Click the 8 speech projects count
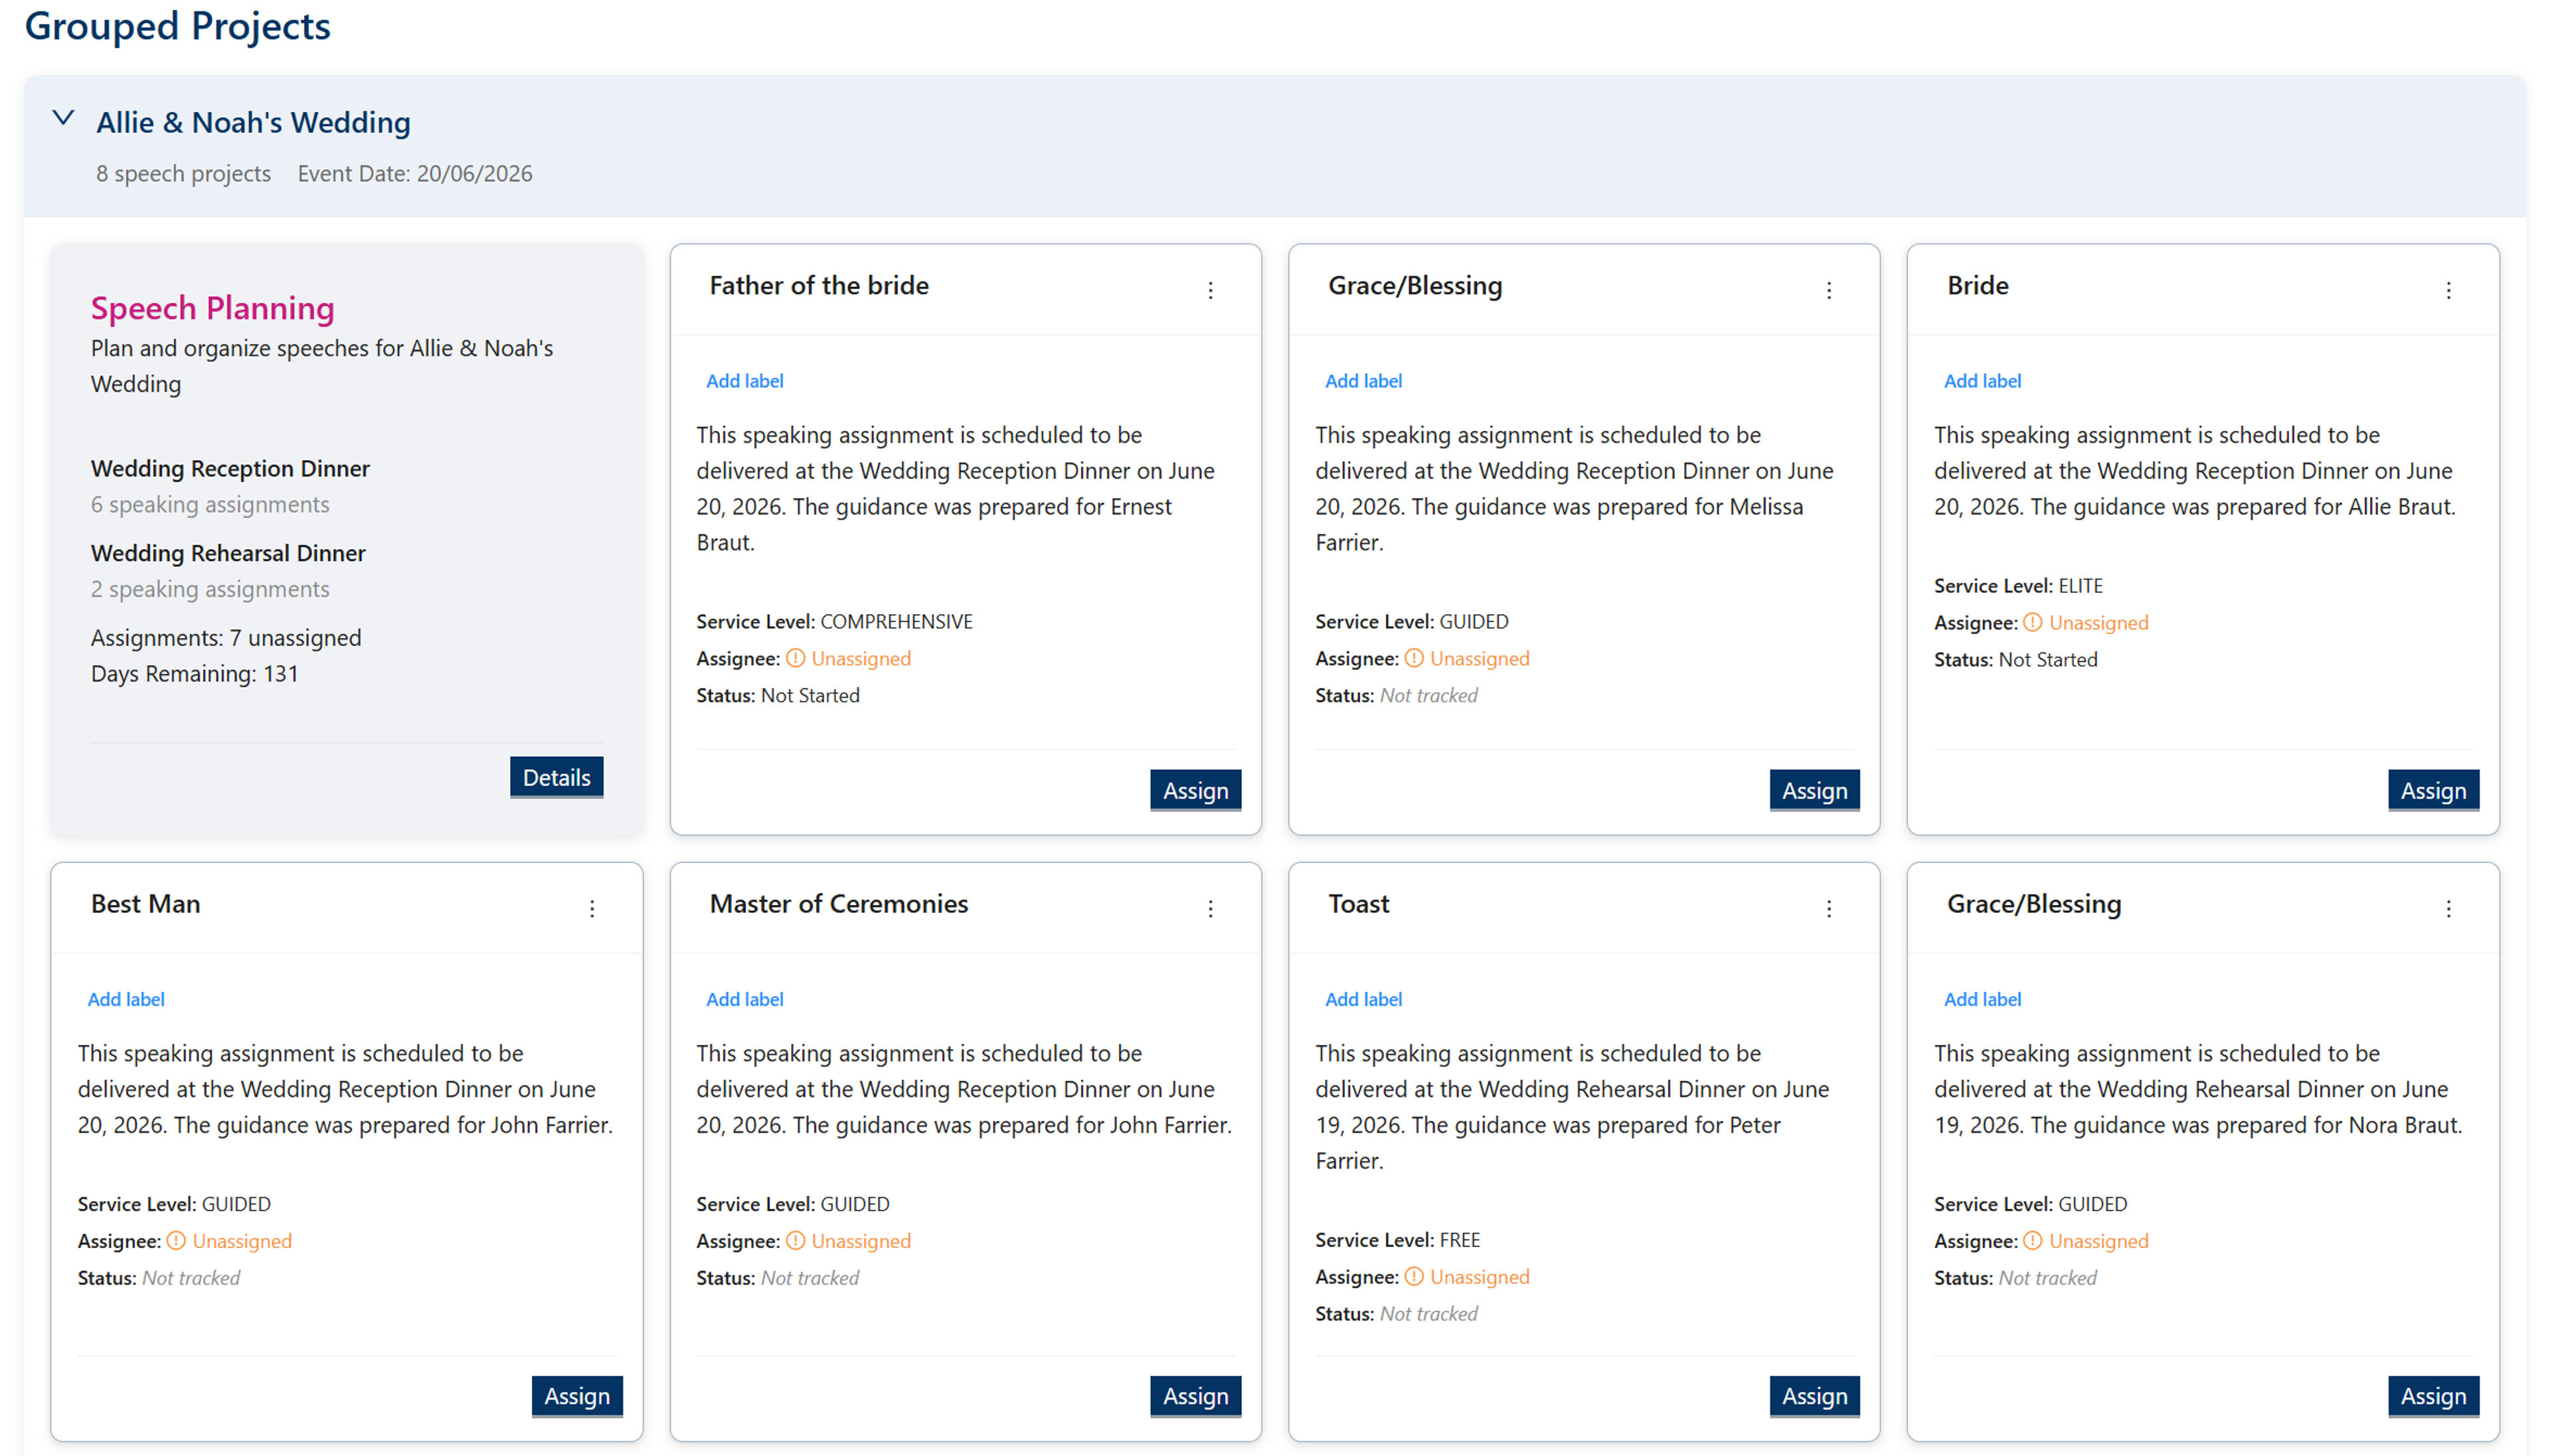This screenshot has width=2550, height=1456. [183, 173]
